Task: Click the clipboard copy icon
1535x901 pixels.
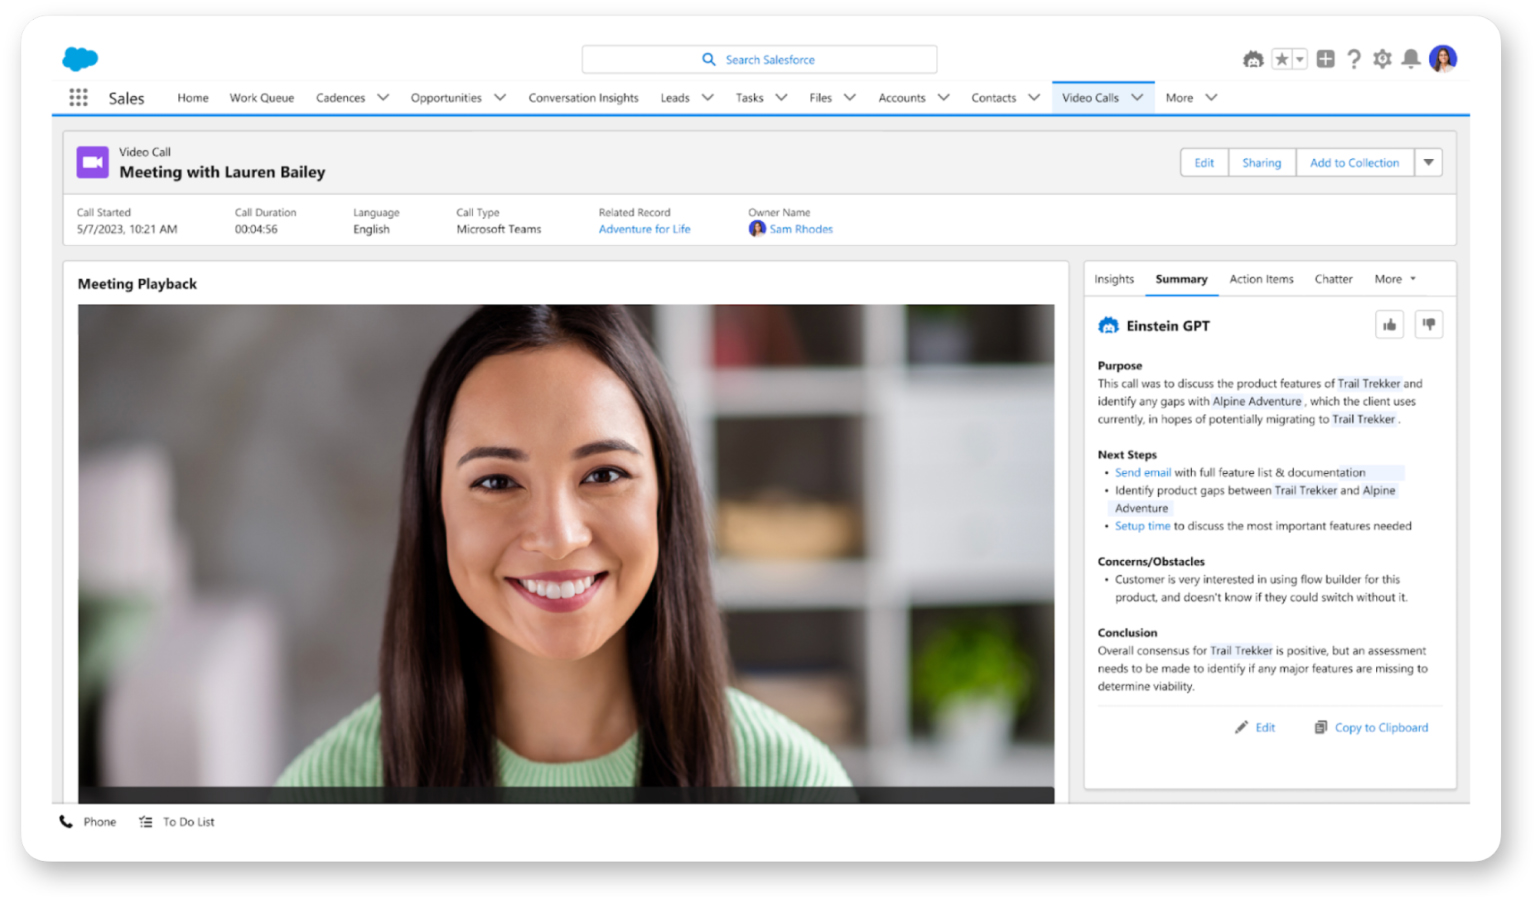Action: click(1321, 728)
